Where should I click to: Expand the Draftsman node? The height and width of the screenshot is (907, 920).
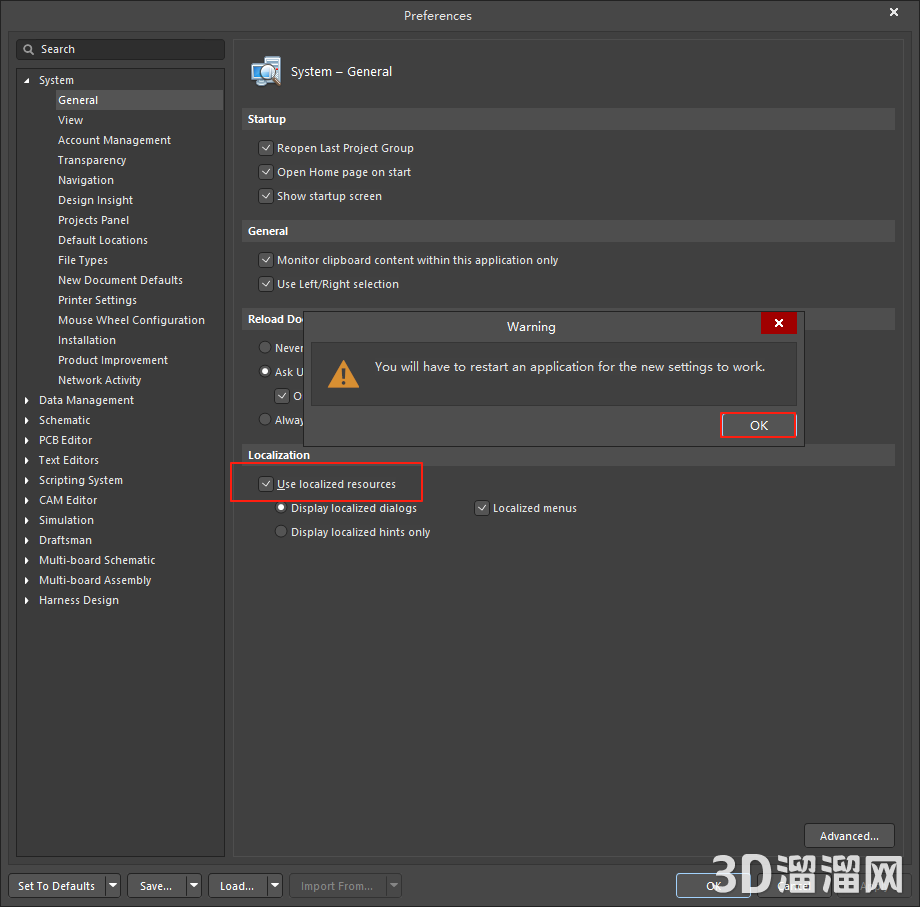pyautogui.click(x=26, y=540)
